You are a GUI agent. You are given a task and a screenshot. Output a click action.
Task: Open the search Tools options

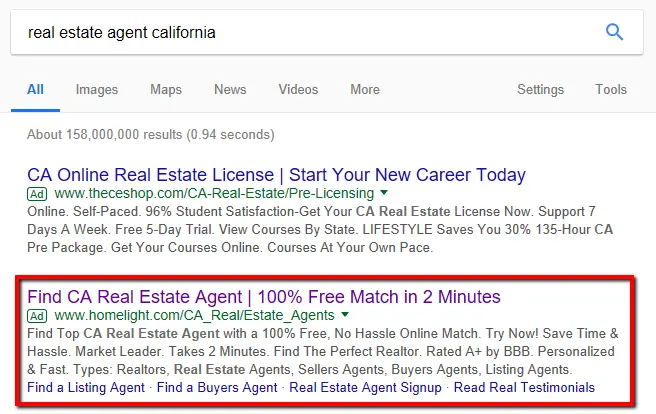pos(611,90)
